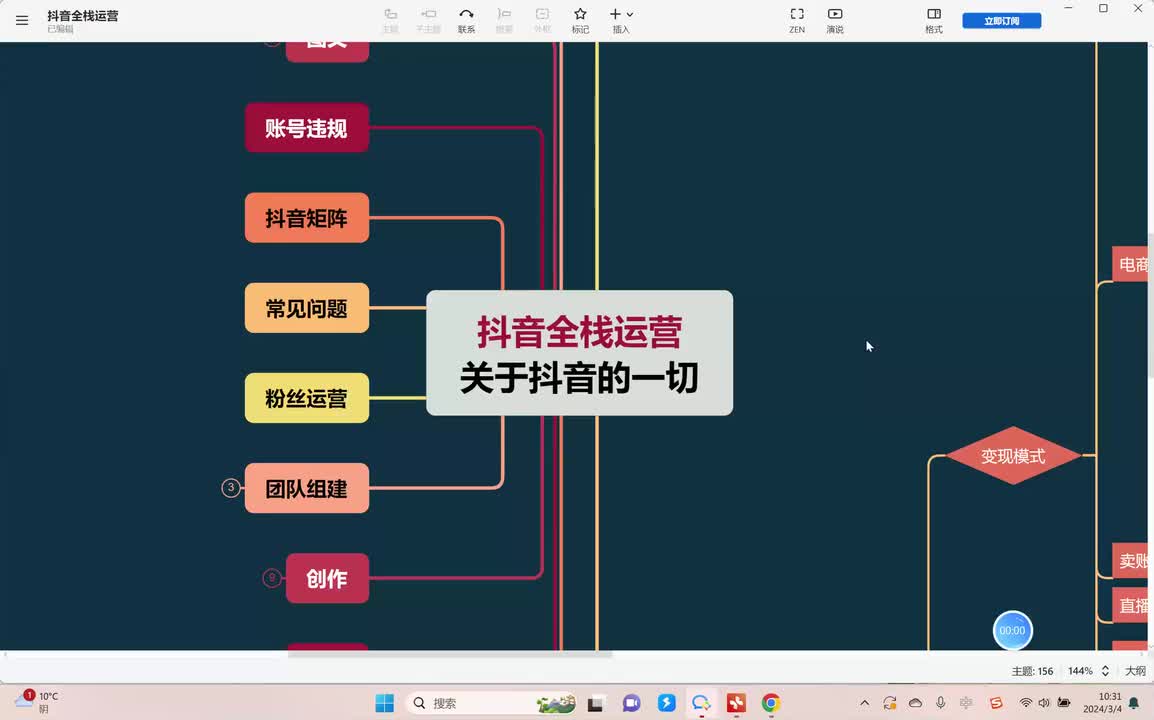This screenshot has width=1154, height=720.
Task: Select the 变现模式 diamond node
Action: (x=1013, y=456)
